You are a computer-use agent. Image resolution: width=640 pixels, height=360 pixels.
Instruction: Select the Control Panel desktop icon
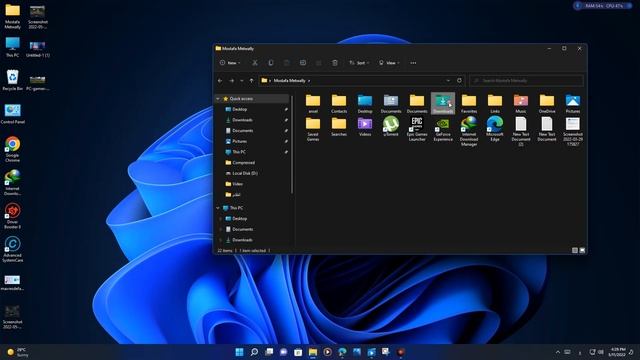point(13,113)
